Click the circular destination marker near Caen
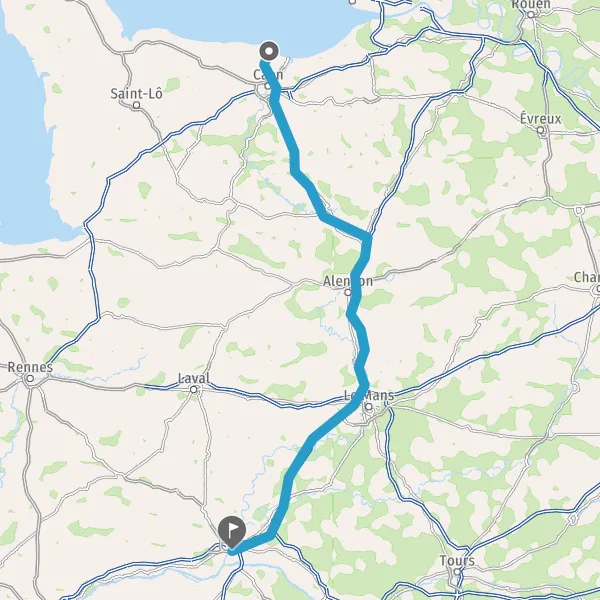Screen dimensions: 600x600 [x=269, y=51]
